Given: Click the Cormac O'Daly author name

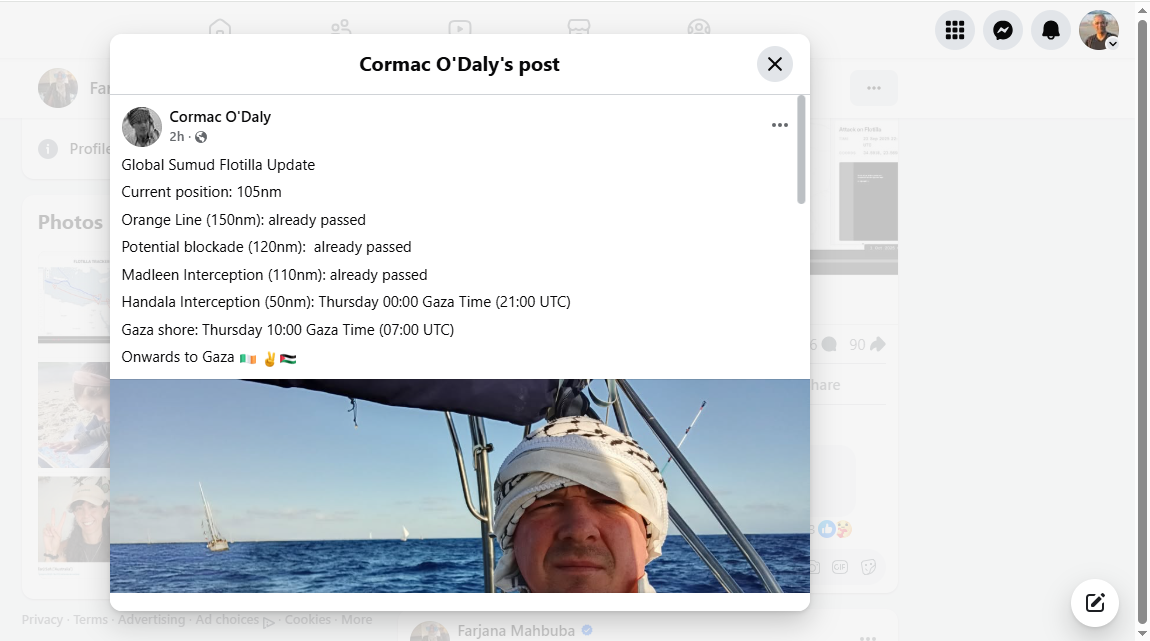Looking at the screenshot, I should (220, 117).
